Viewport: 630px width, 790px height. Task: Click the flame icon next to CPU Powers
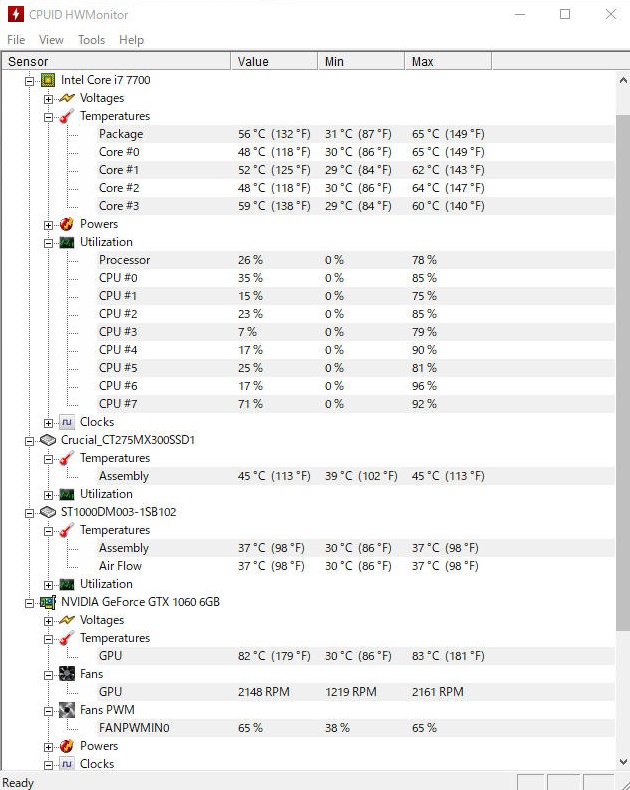tap(67, 224)
